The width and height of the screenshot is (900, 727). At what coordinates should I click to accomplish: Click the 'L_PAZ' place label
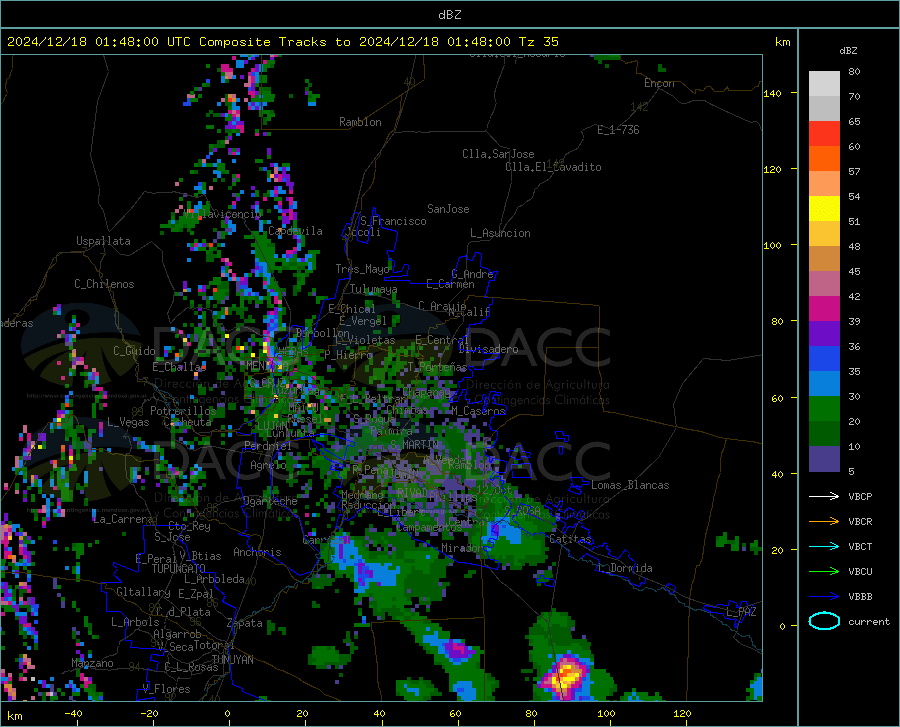coord(741,612)
